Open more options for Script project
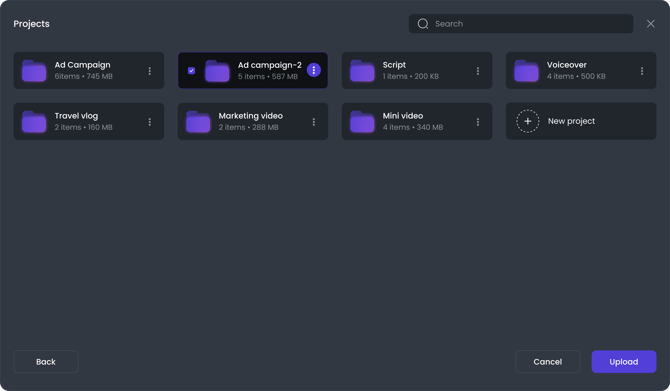Screen dimensions: 670x391 [x=478, y=71]
